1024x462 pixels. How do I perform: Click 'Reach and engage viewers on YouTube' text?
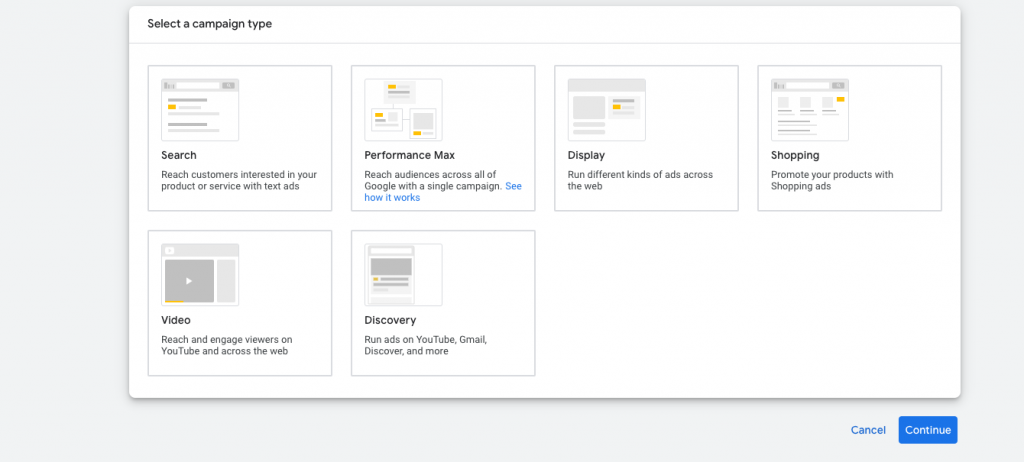coord(227,345)
